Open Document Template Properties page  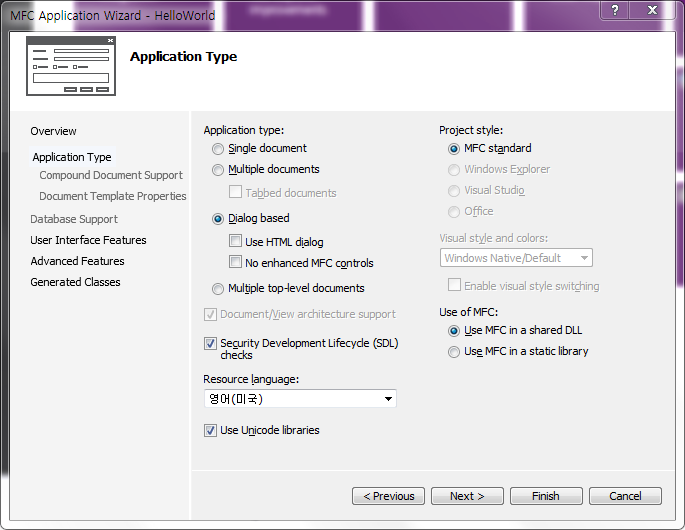coord(113,196)
